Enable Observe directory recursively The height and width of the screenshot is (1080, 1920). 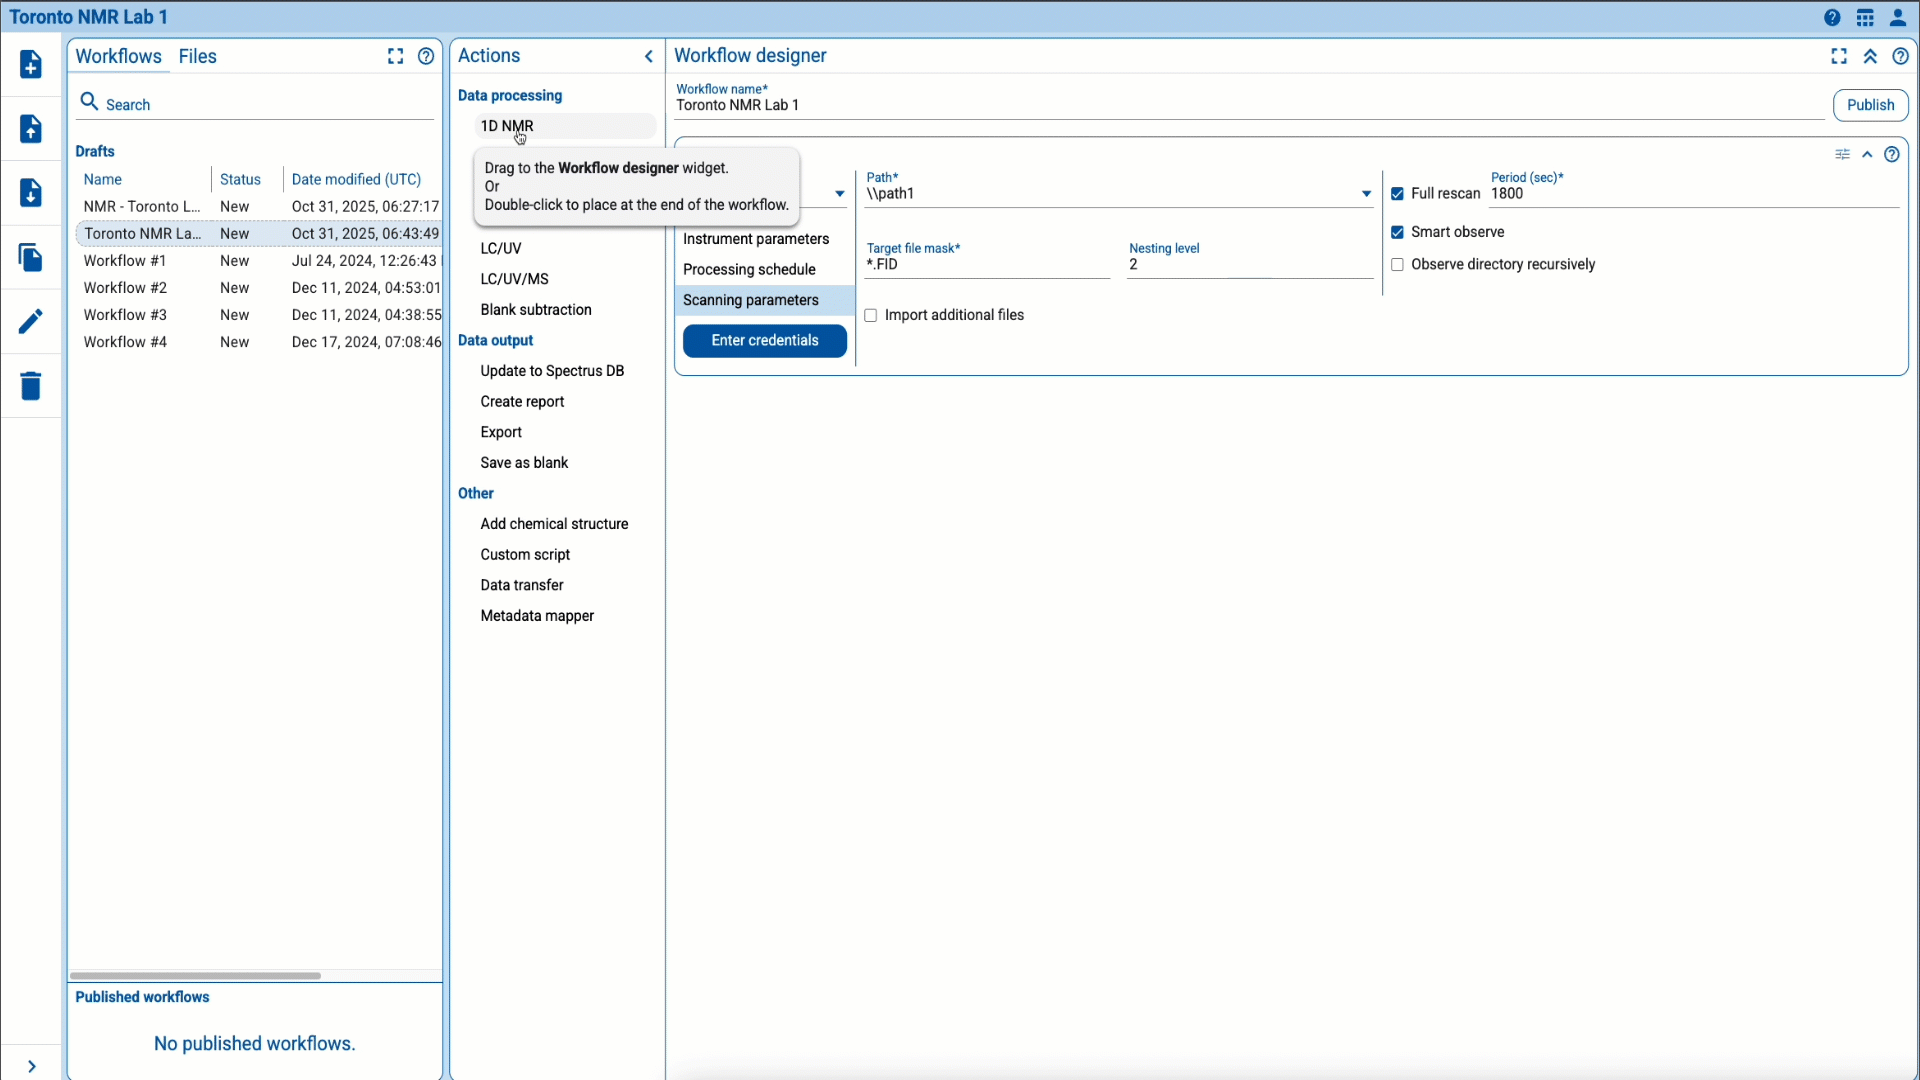click(1397, 265)
